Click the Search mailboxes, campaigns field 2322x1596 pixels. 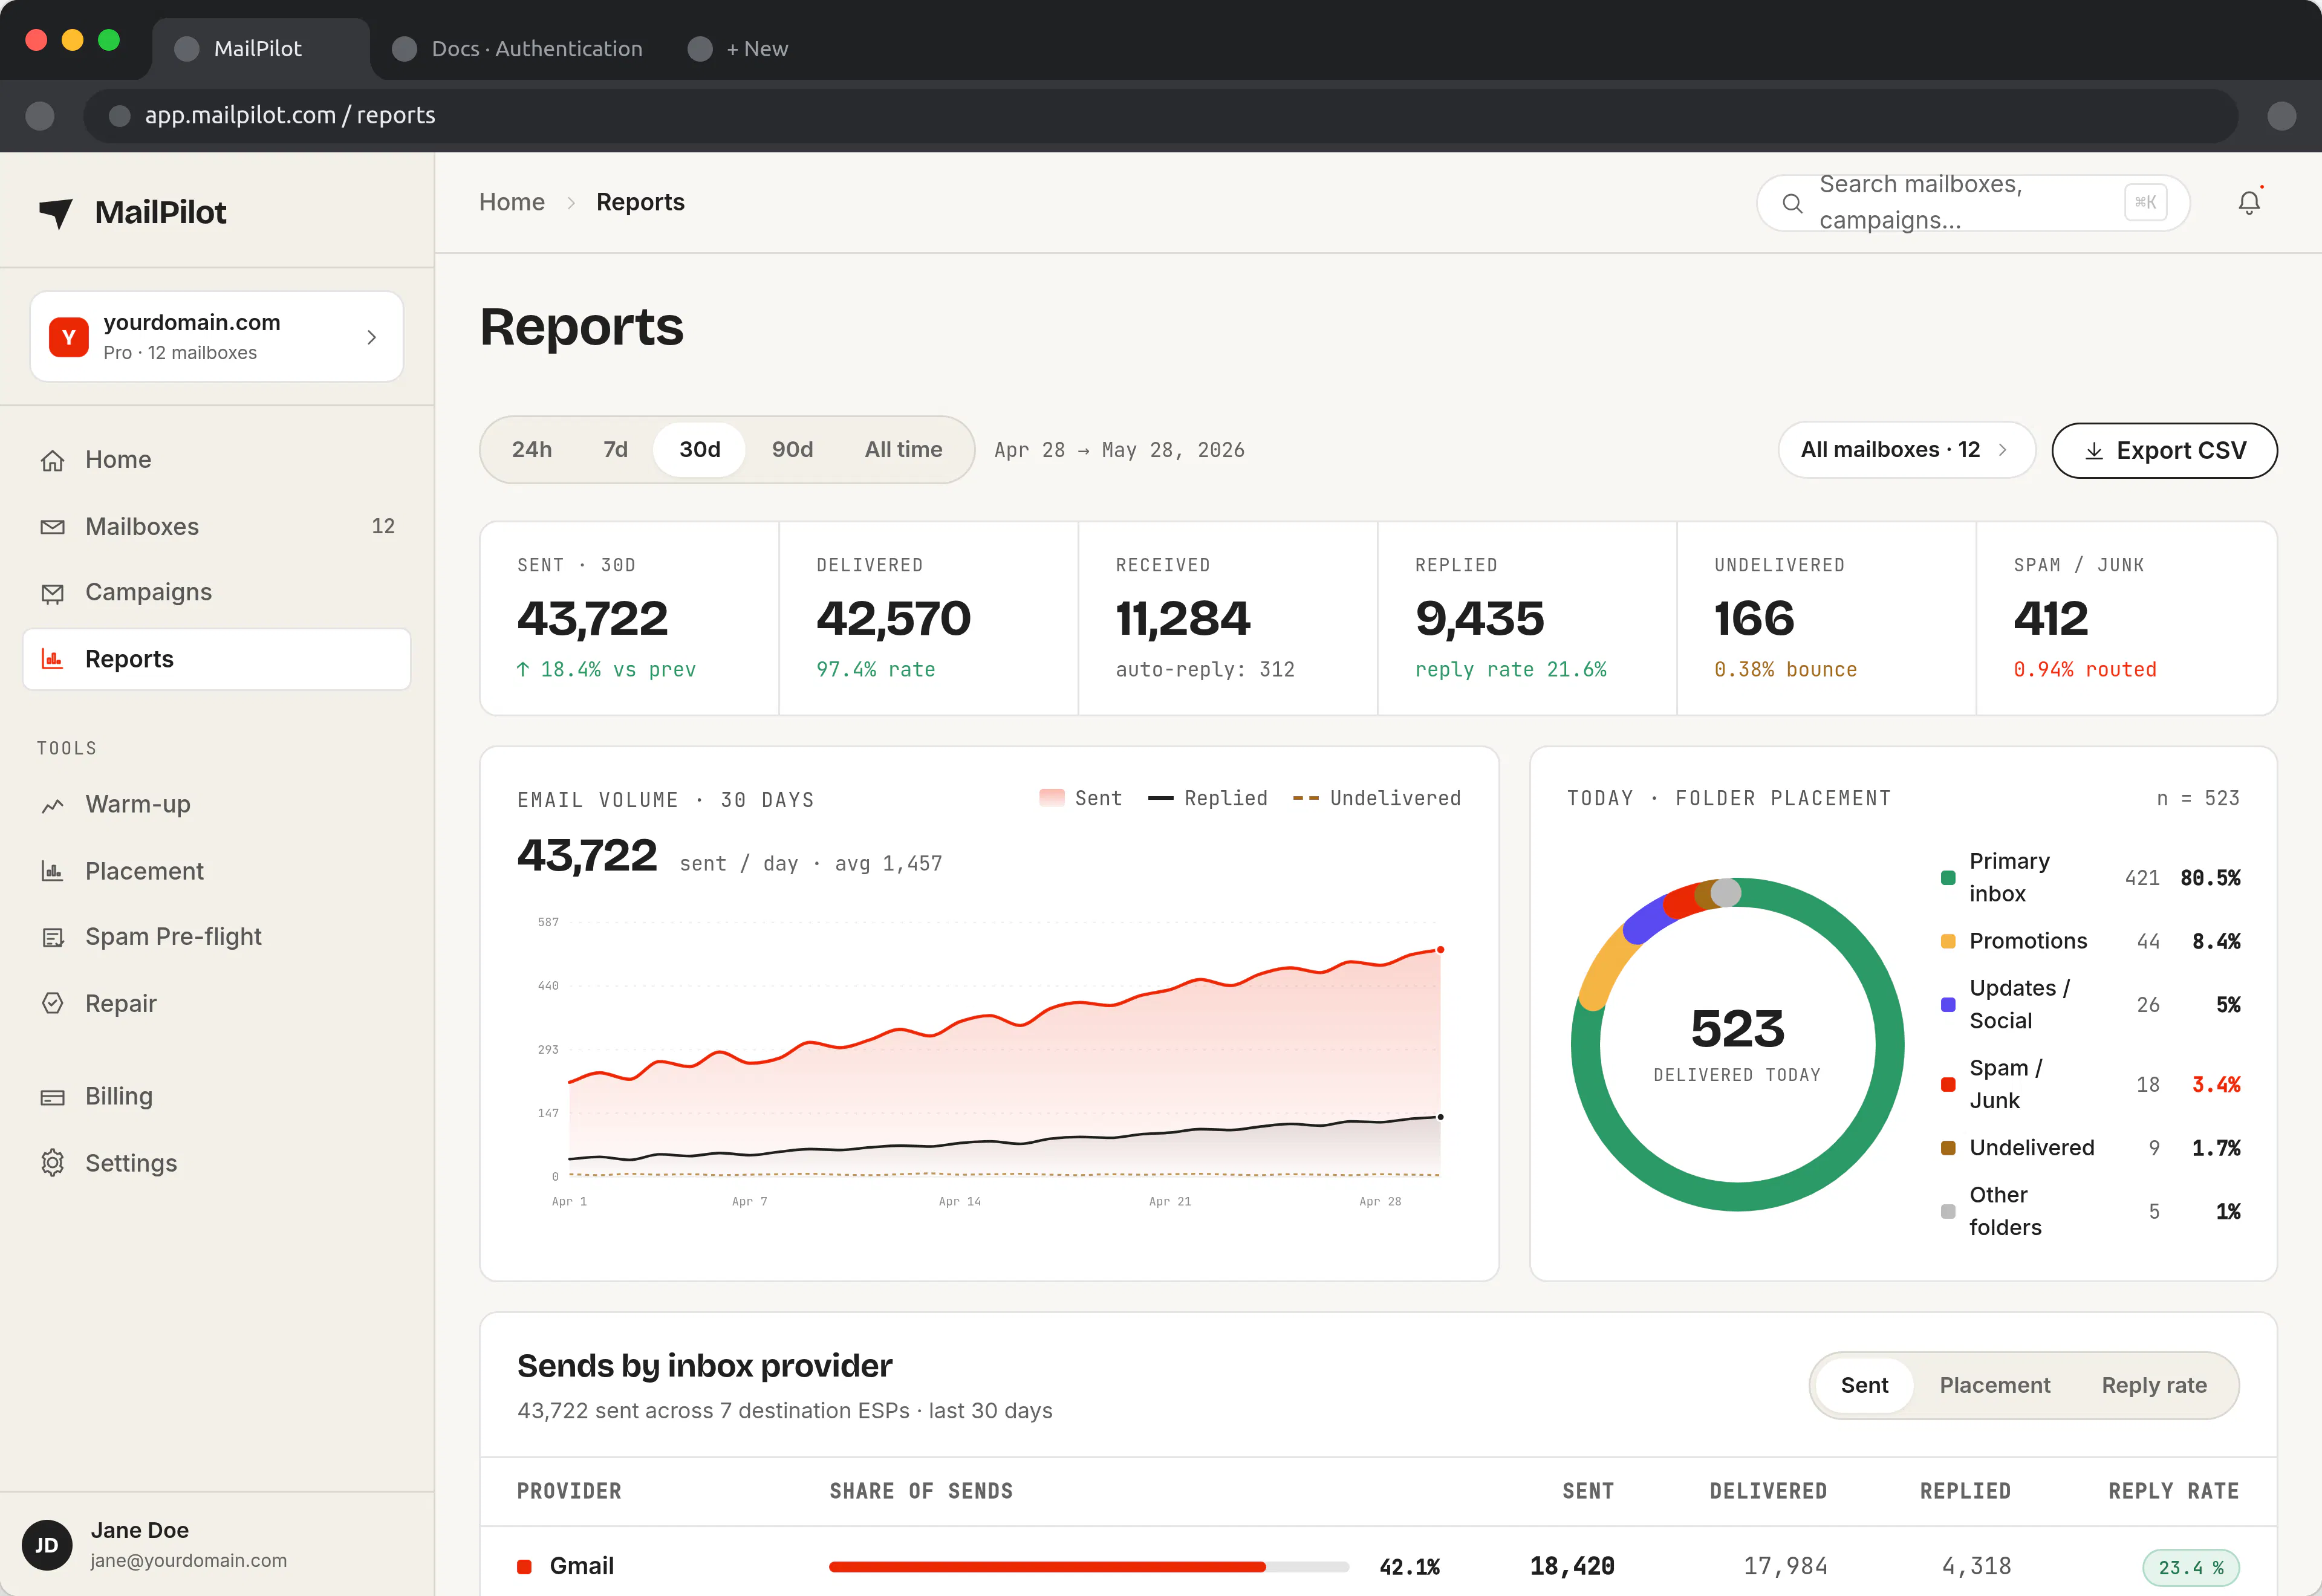point(1973,203)
